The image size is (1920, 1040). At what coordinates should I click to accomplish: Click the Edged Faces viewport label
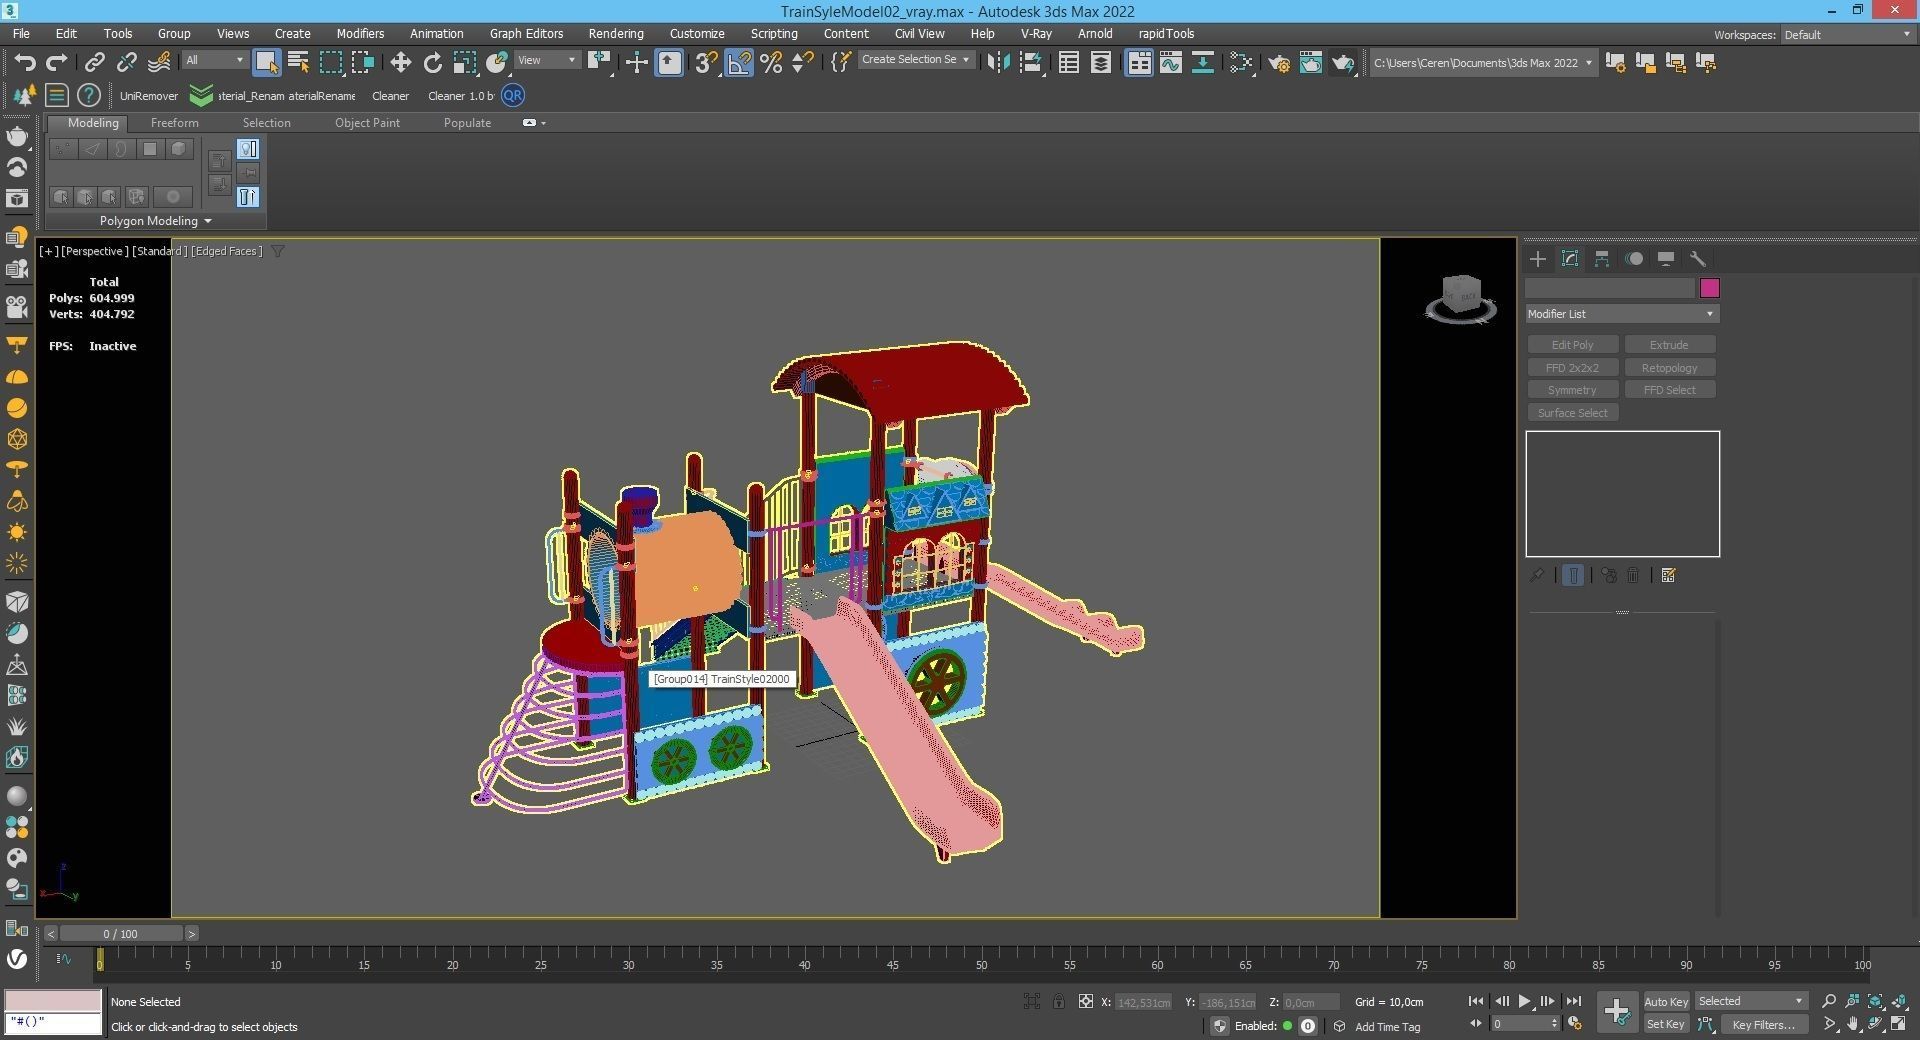(x=227, y=251)
